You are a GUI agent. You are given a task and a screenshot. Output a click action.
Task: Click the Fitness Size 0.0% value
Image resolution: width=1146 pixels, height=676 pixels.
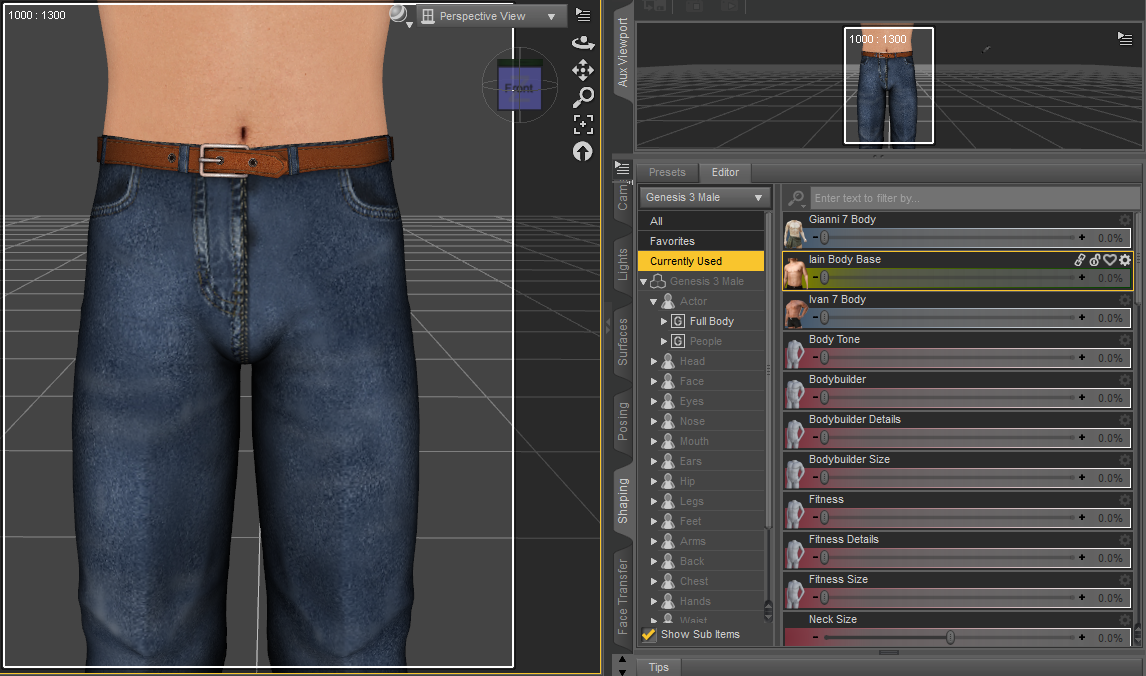pos(1110,598)
